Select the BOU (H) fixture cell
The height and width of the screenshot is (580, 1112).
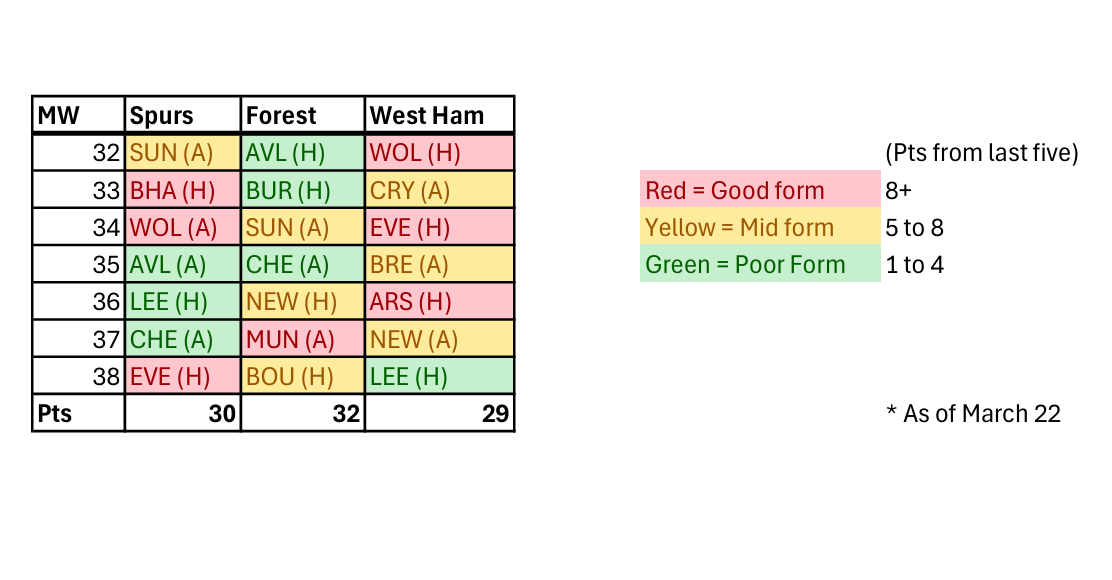[x=303, y=377]
